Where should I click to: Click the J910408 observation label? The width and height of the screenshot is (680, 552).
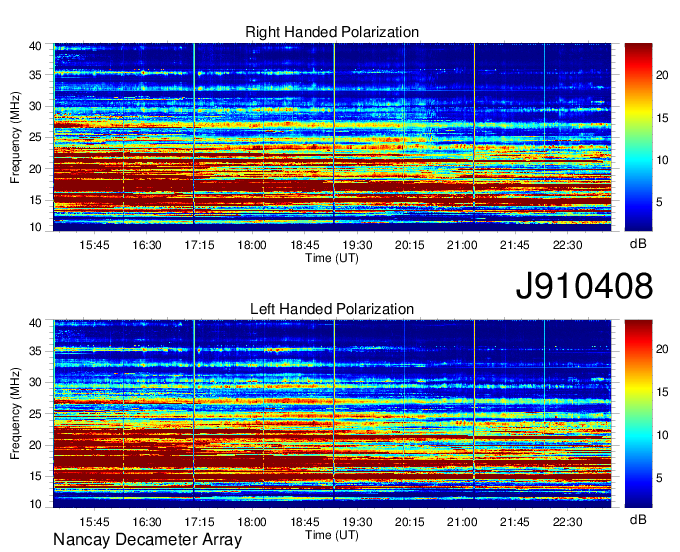click(584, 286)
